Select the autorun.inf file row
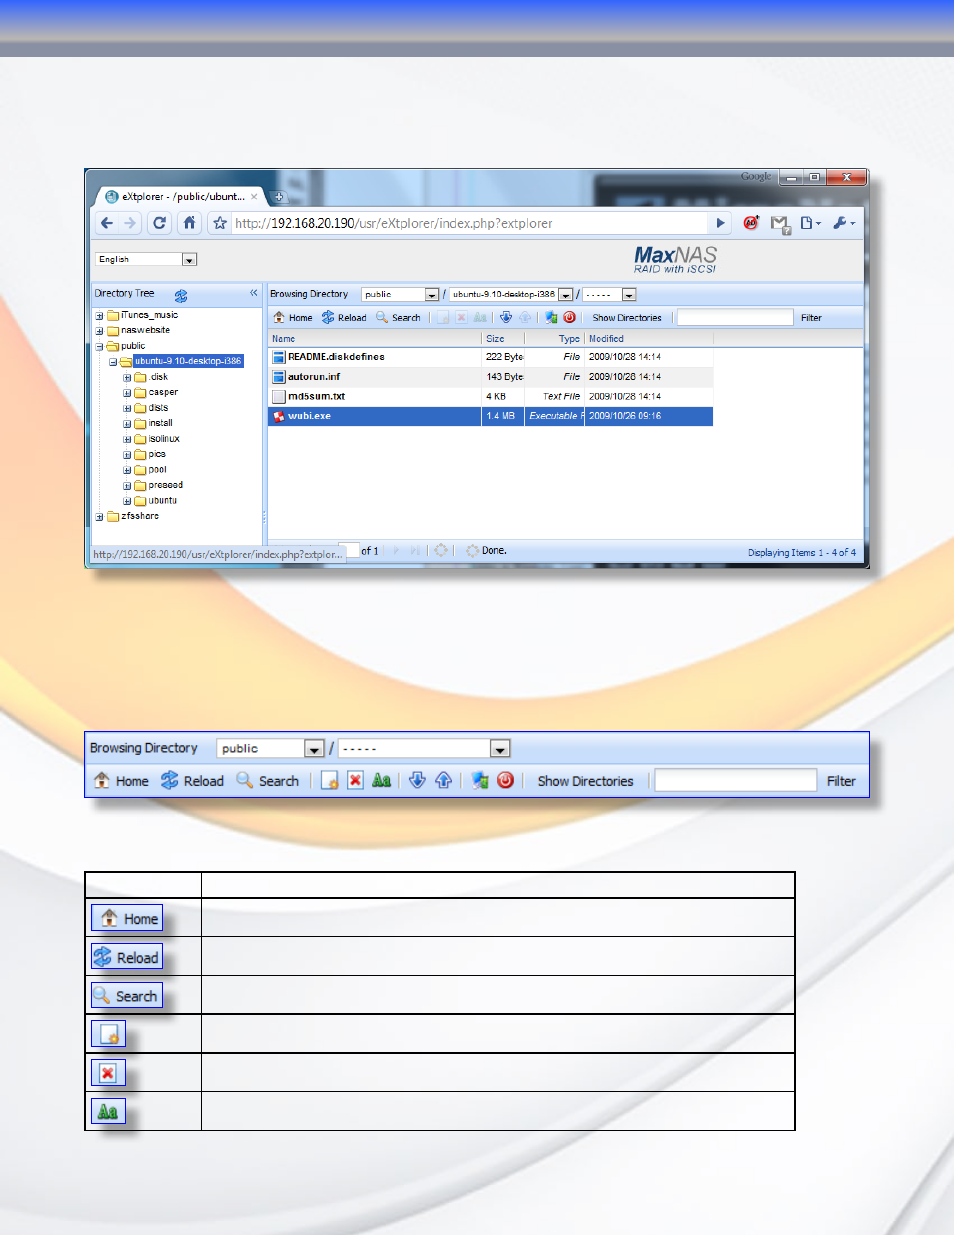The image size is (954, 1235). 490,377
